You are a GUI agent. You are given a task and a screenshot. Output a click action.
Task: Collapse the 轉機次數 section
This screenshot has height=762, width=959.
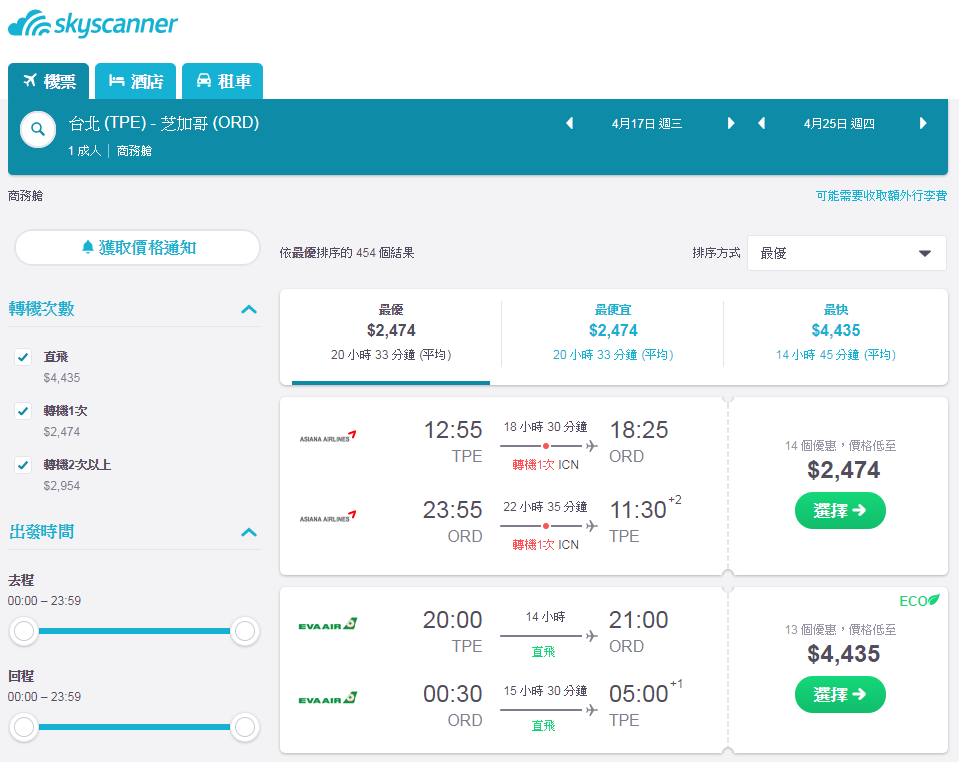(x=249, y=309)
